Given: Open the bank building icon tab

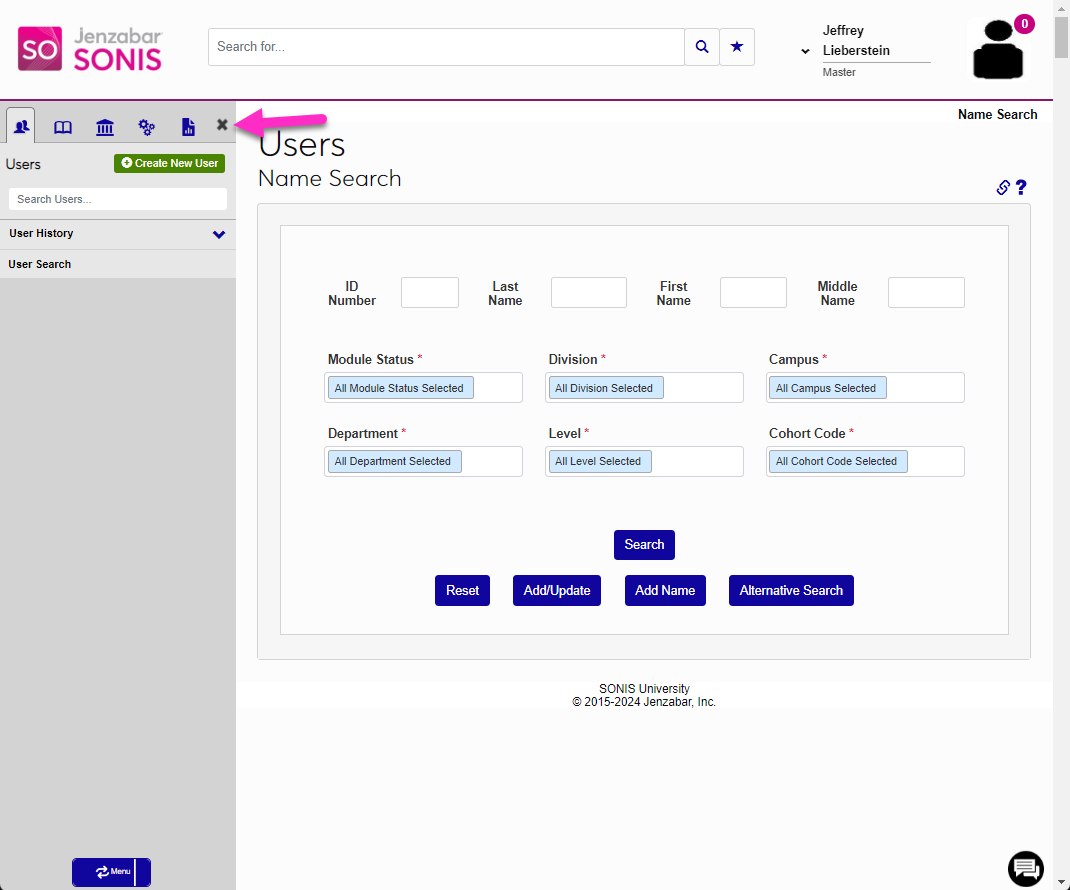Looking at the screenshot, I should click(105, 126).
